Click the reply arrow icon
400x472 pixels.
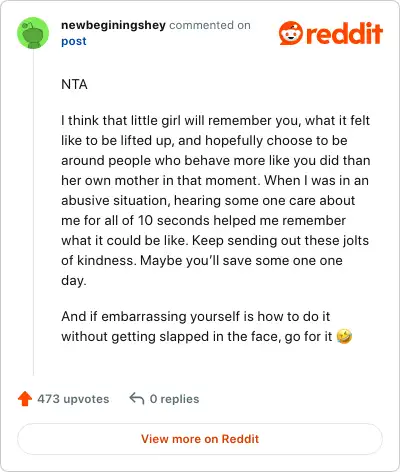[x=137, y=398]
